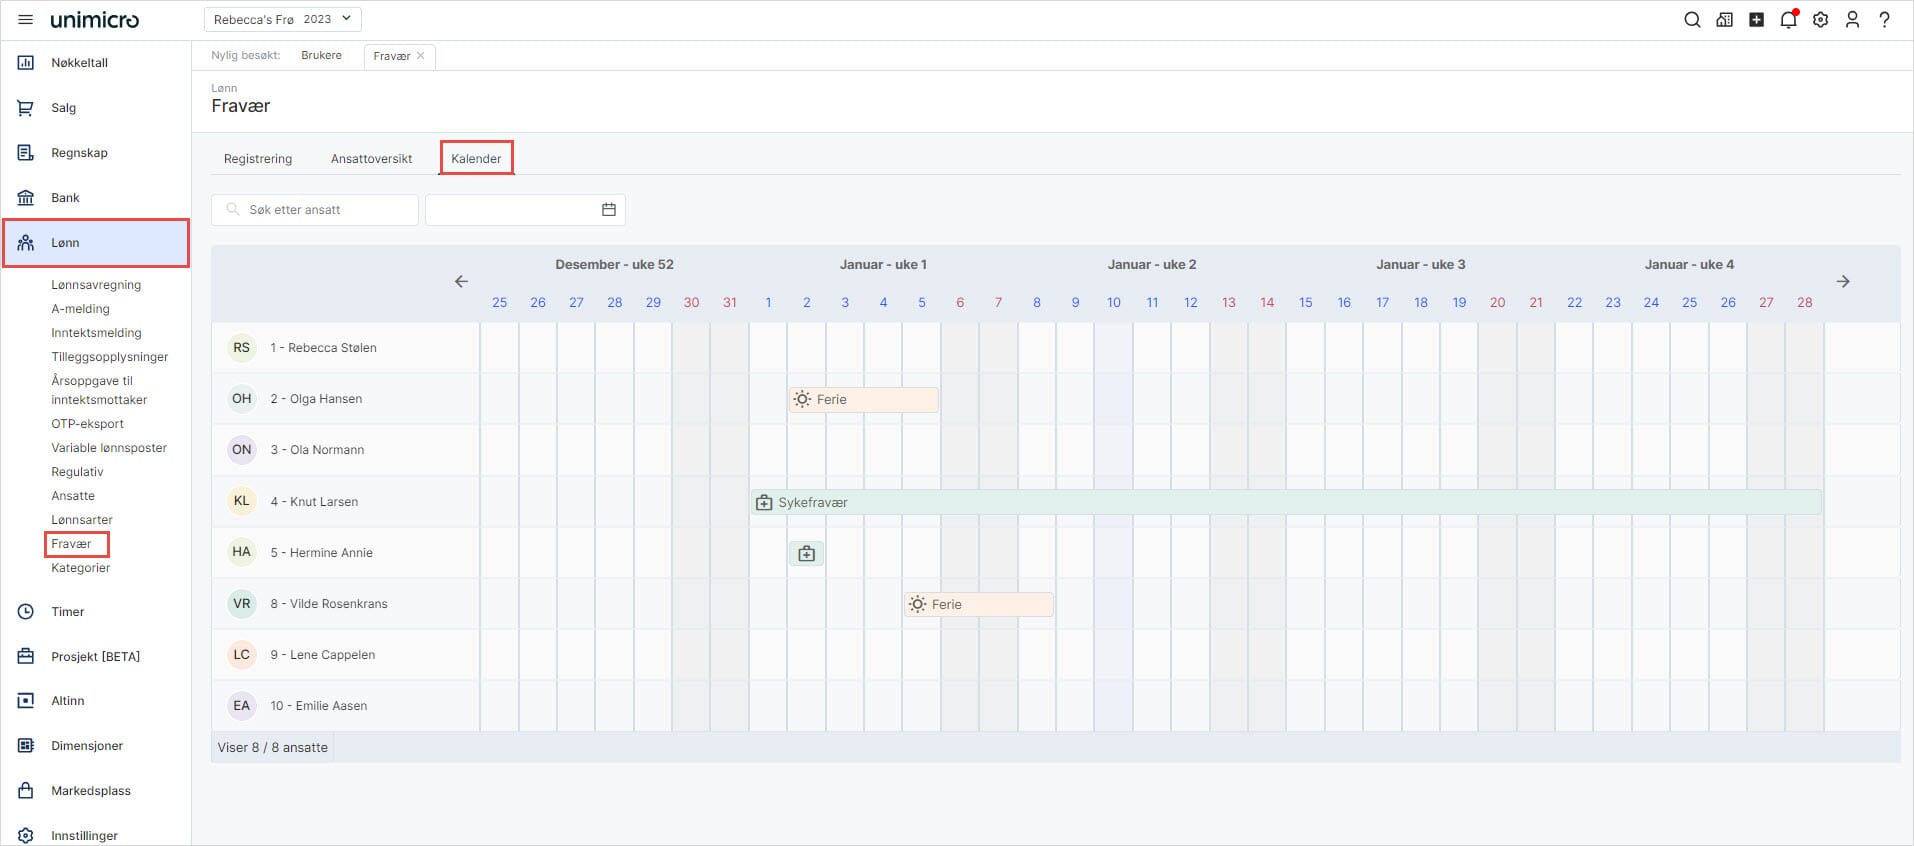The width and height of the screenshot is (1914, 846).
Task: Open the Lønnsavregning link in sidebar
Action: (x=96, y=285)
